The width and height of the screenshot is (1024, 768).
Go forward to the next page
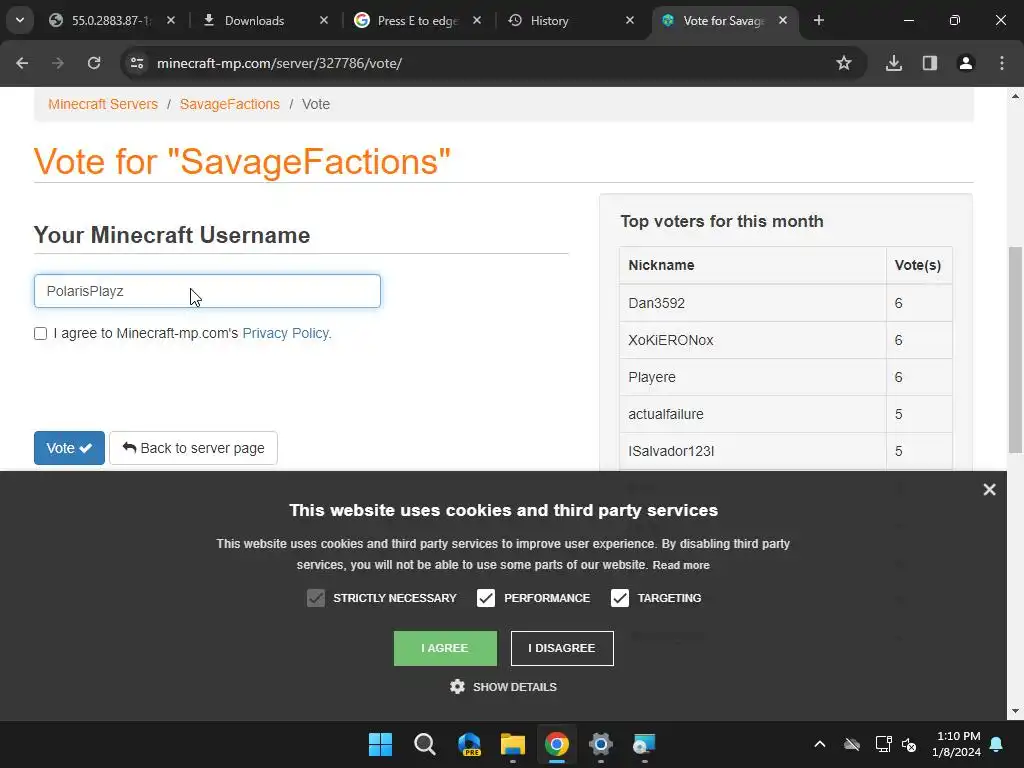[x=58, y=63]
